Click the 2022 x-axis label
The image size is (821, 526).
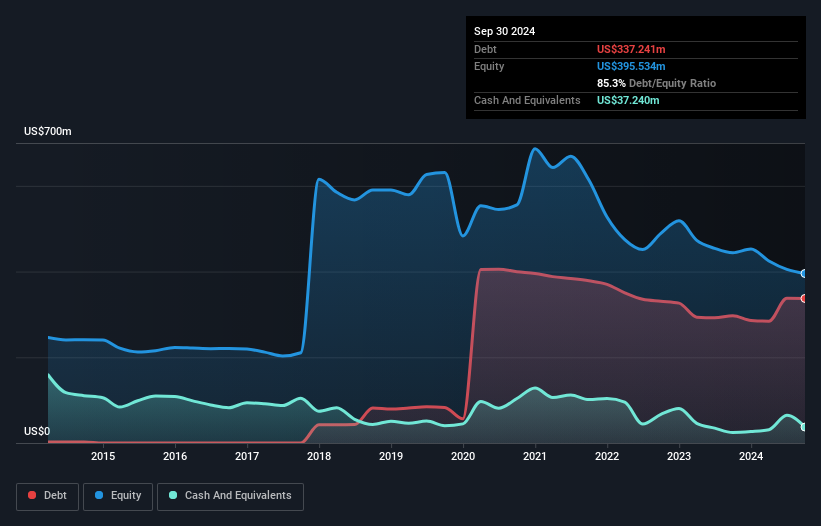pyautogui.click(x=607, y=456)
